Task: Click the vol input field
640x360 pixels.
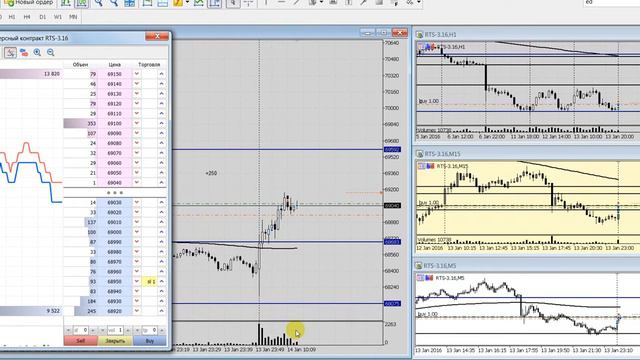Action: [x=115, y=330]
